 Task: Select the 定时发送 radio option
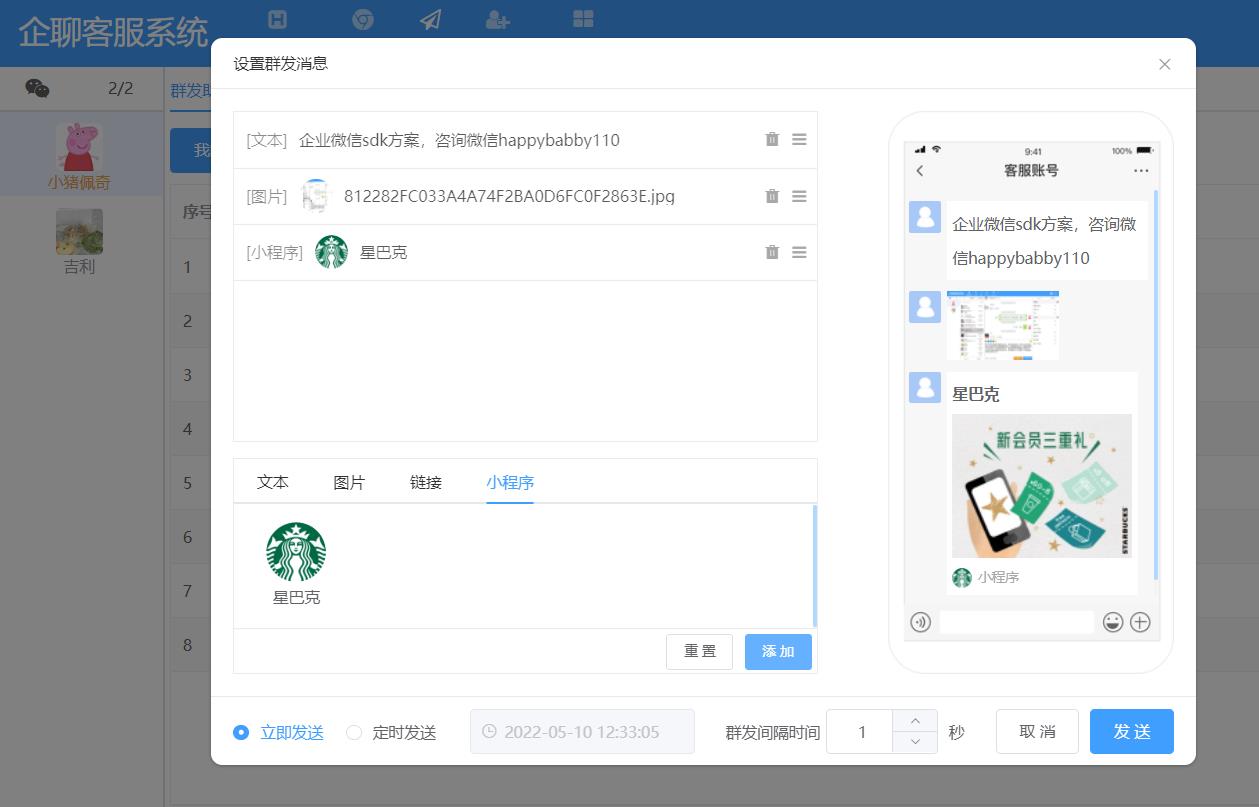[353, 732]
